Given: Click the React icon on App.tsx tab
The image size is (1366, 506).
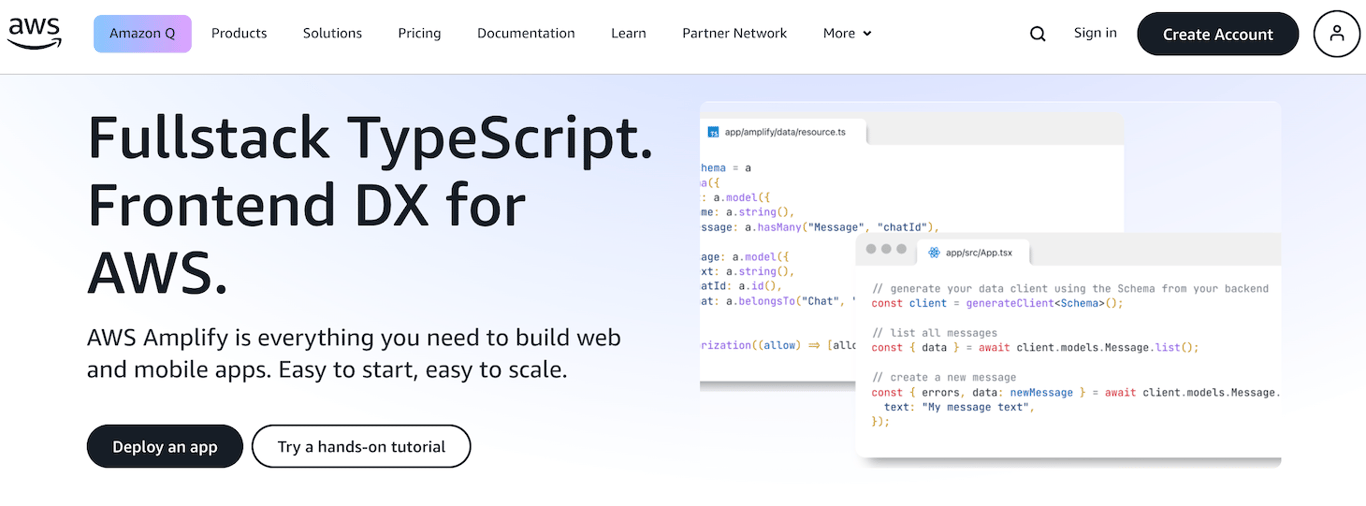Looking at the screenshot, I should 934,253.
